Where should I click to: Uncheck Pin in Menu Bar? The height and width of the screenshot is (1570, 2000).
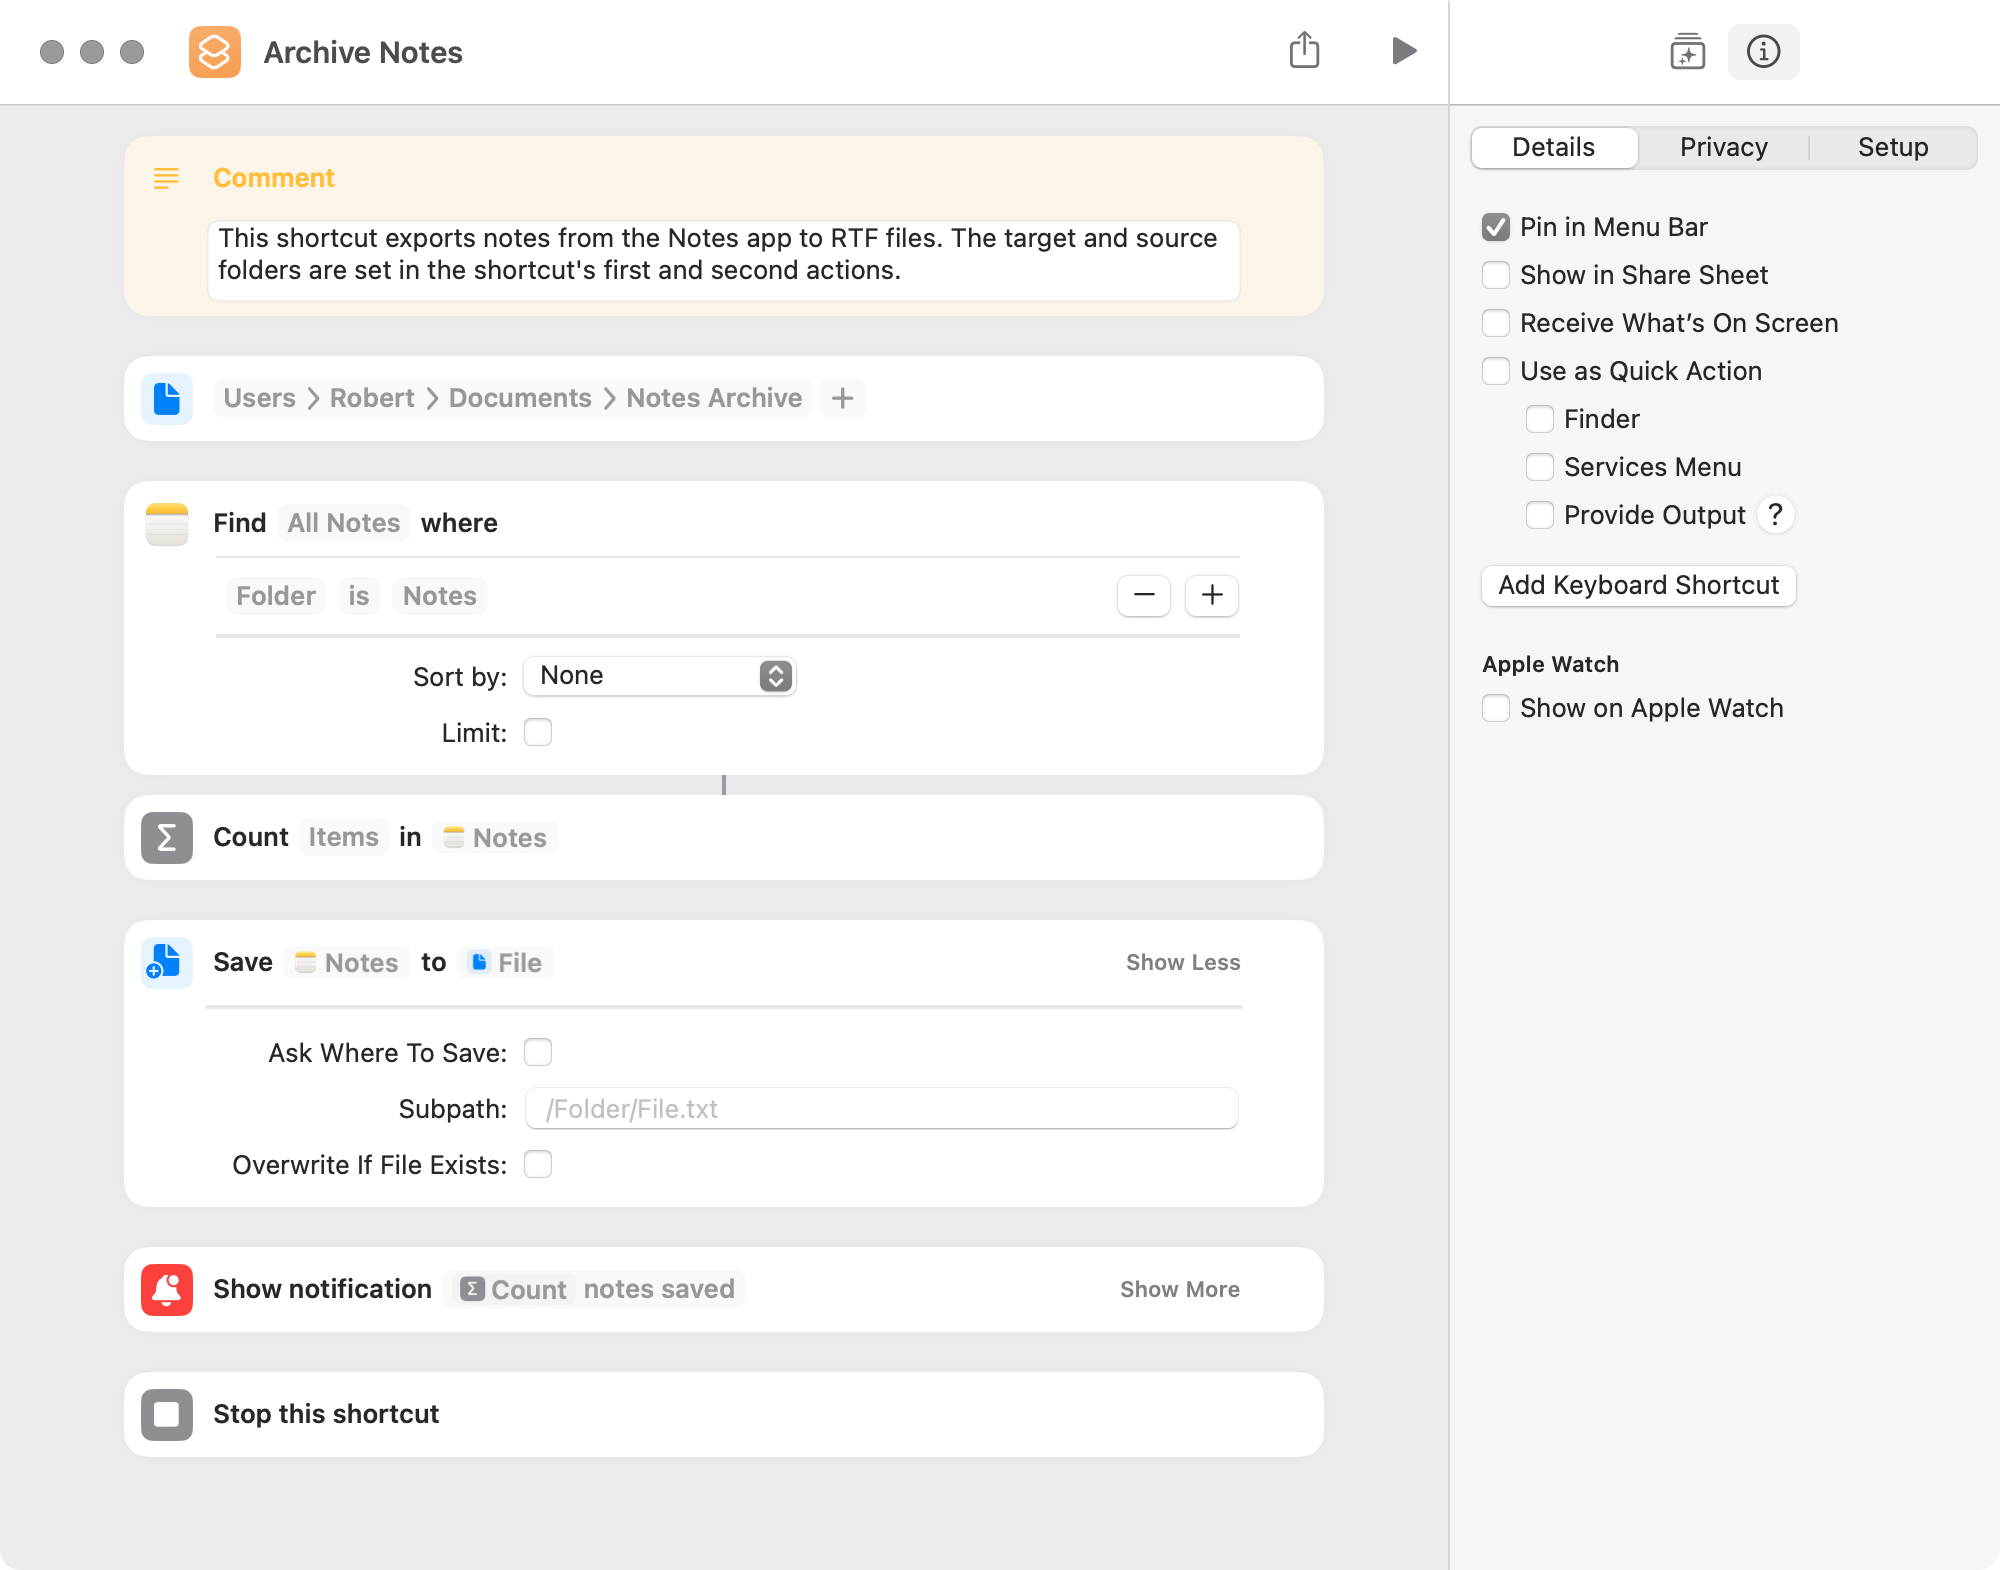click(x=1496, y=227)
